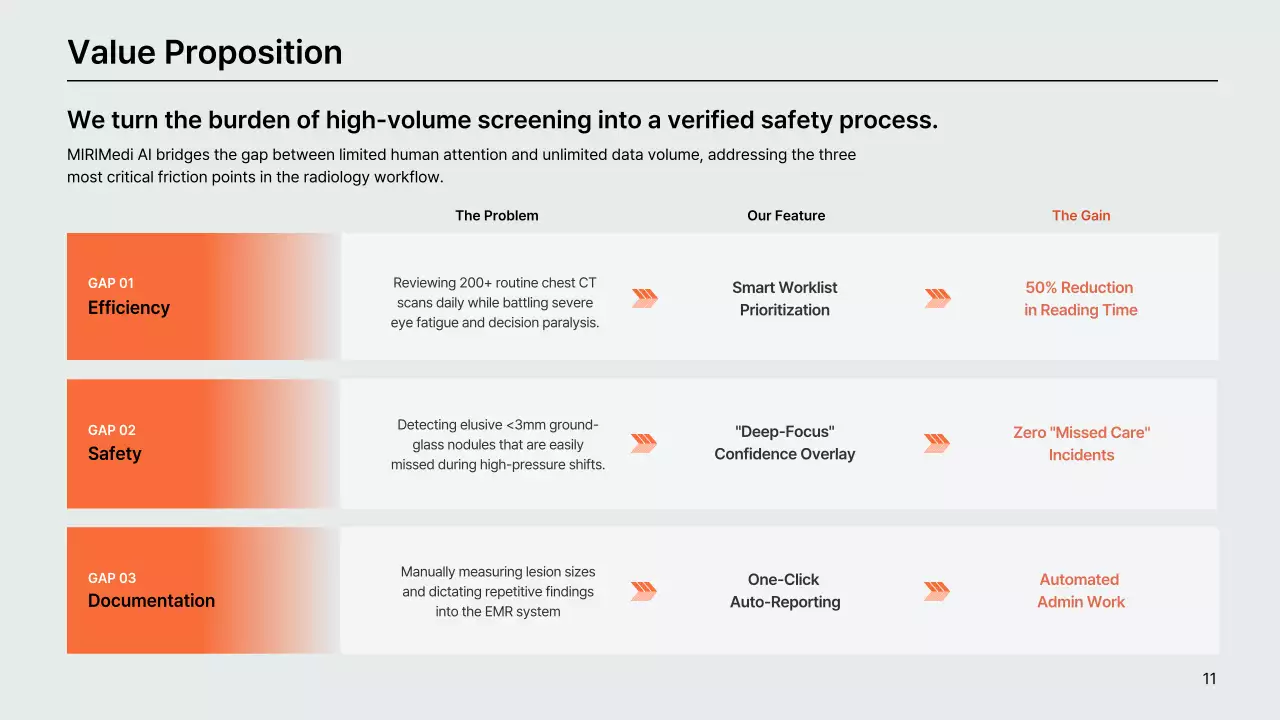This screenshot has width=1280, height=720.
Task: Click the Zero "Missed Care" Incidents text
Action: point(1081,443)
